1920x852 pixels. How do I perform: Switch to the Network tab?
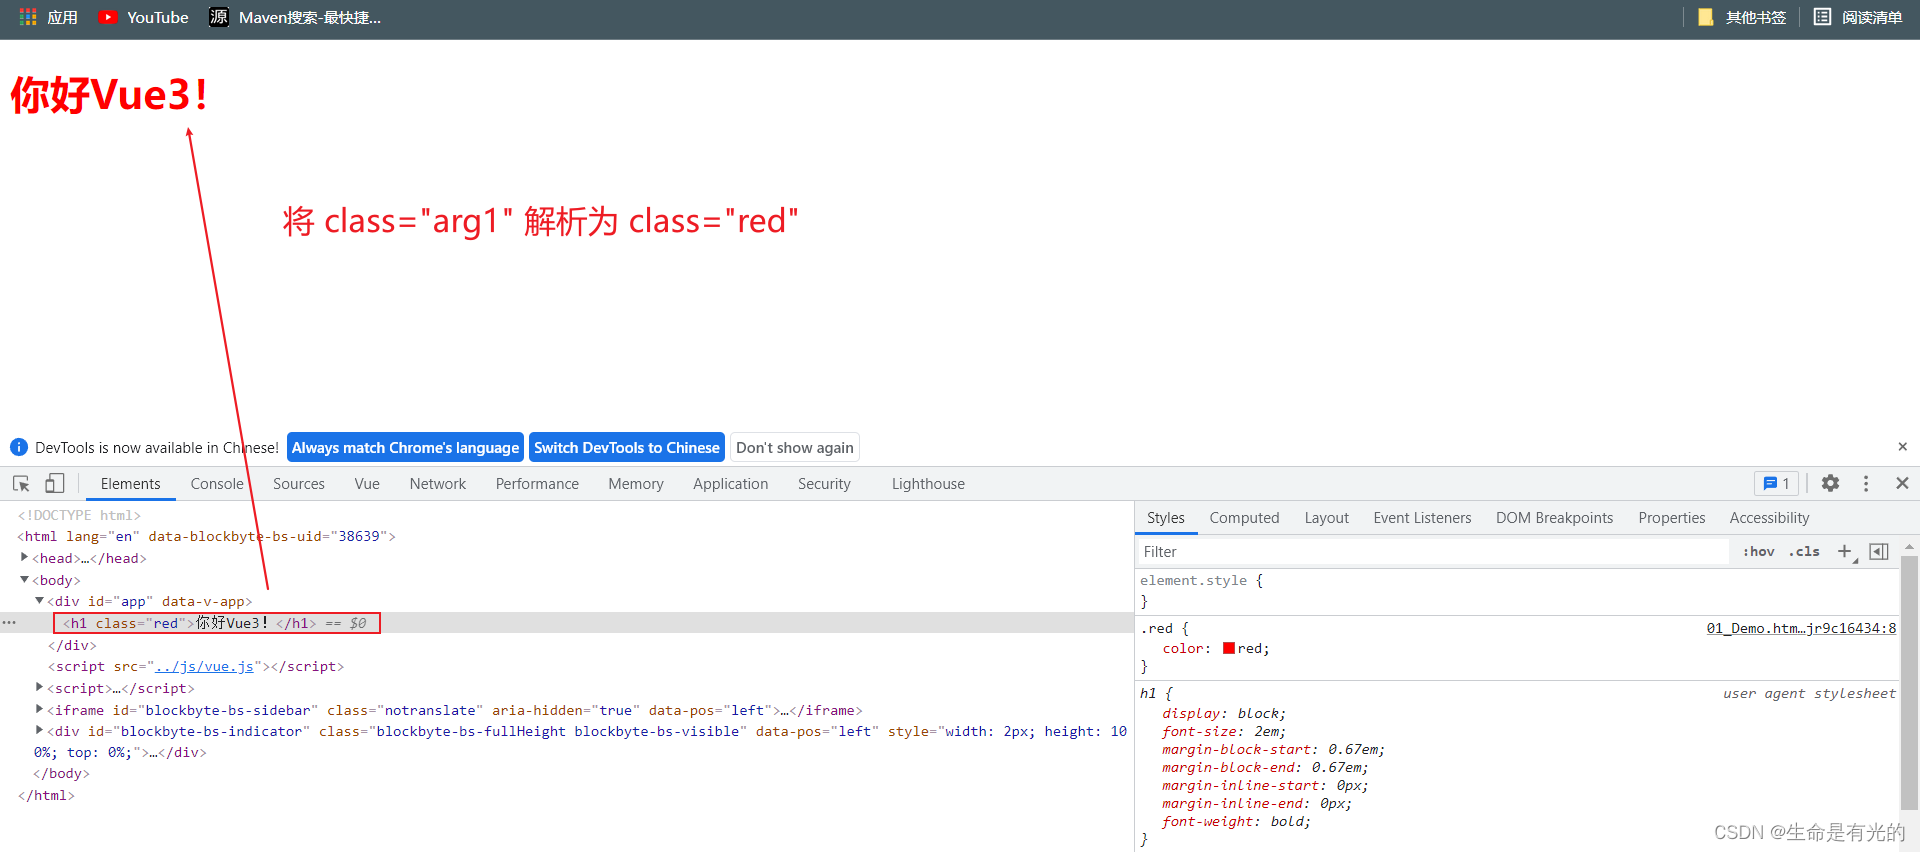tap(438, 483)
